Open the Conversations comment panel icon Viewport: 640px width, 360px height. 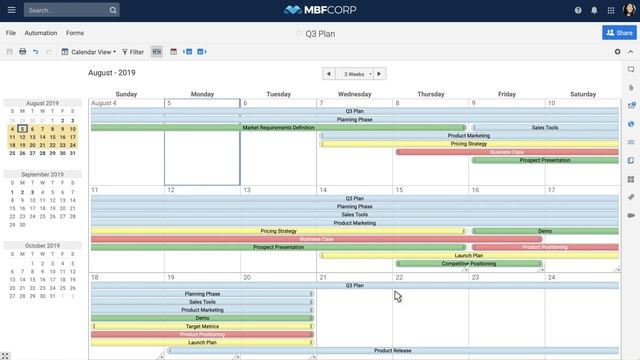[631, 69]
